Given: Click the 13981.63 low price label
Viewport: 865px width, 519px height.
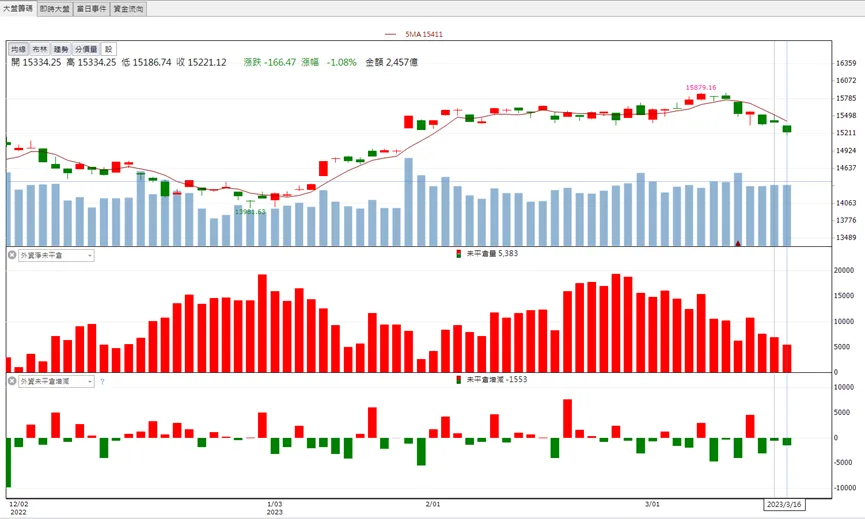Looking at the screenshot, I should coord(250,212).
